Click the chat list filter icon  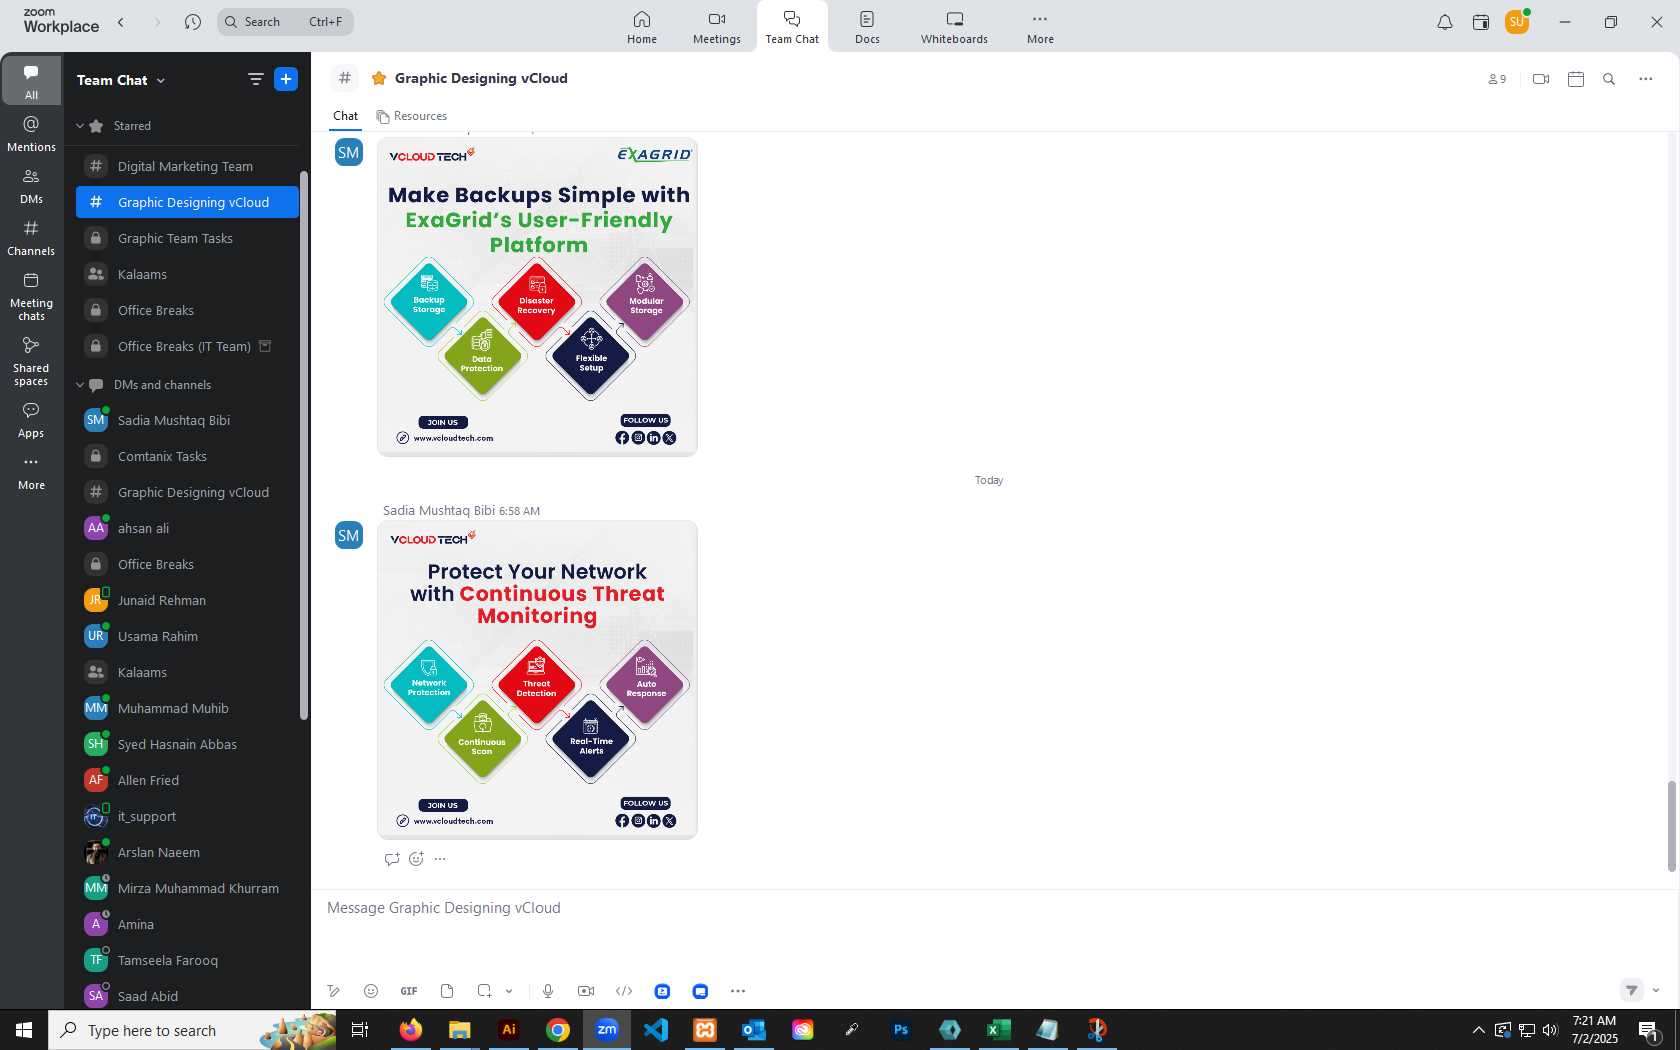(255, 79)
